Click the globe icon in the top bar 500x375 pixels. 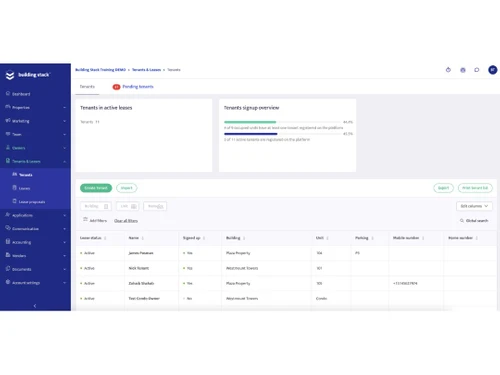click(463, 70)
